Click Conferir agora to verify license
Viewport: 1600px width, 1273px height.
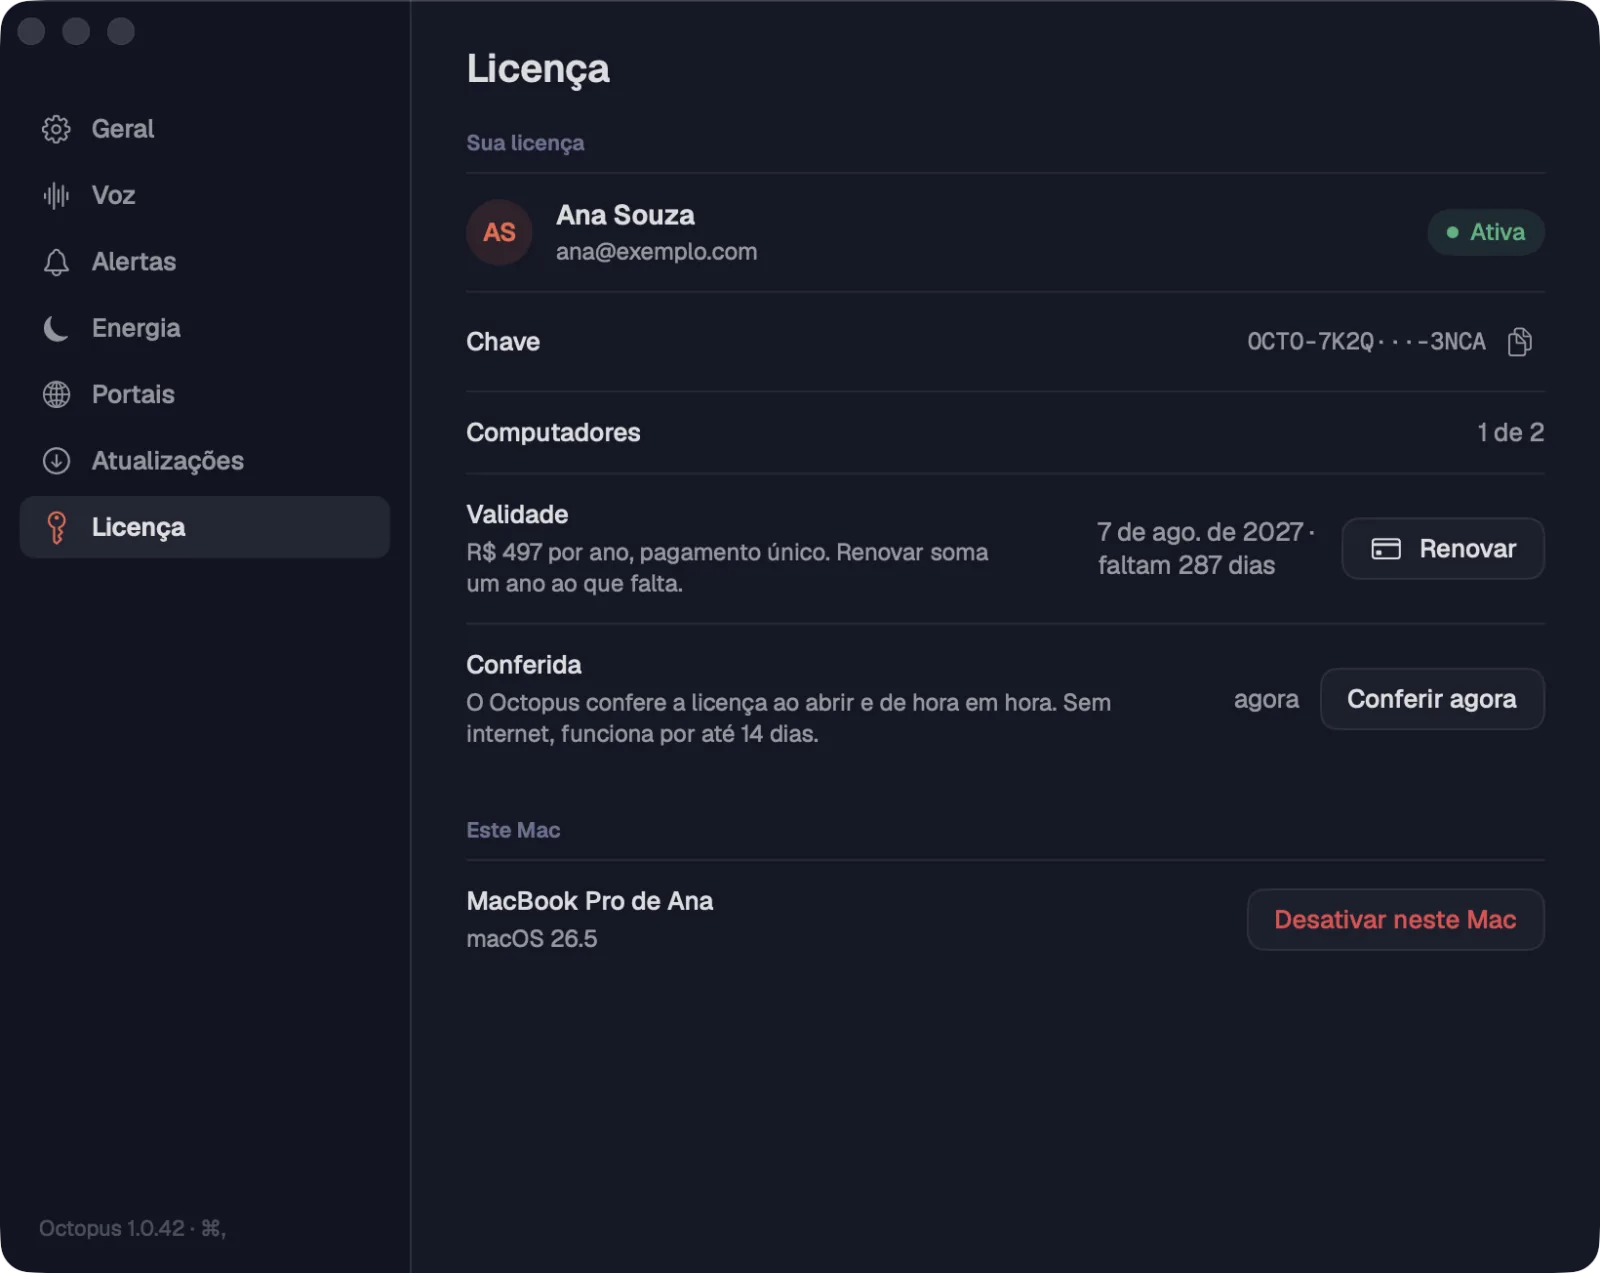coord(1432,699)
